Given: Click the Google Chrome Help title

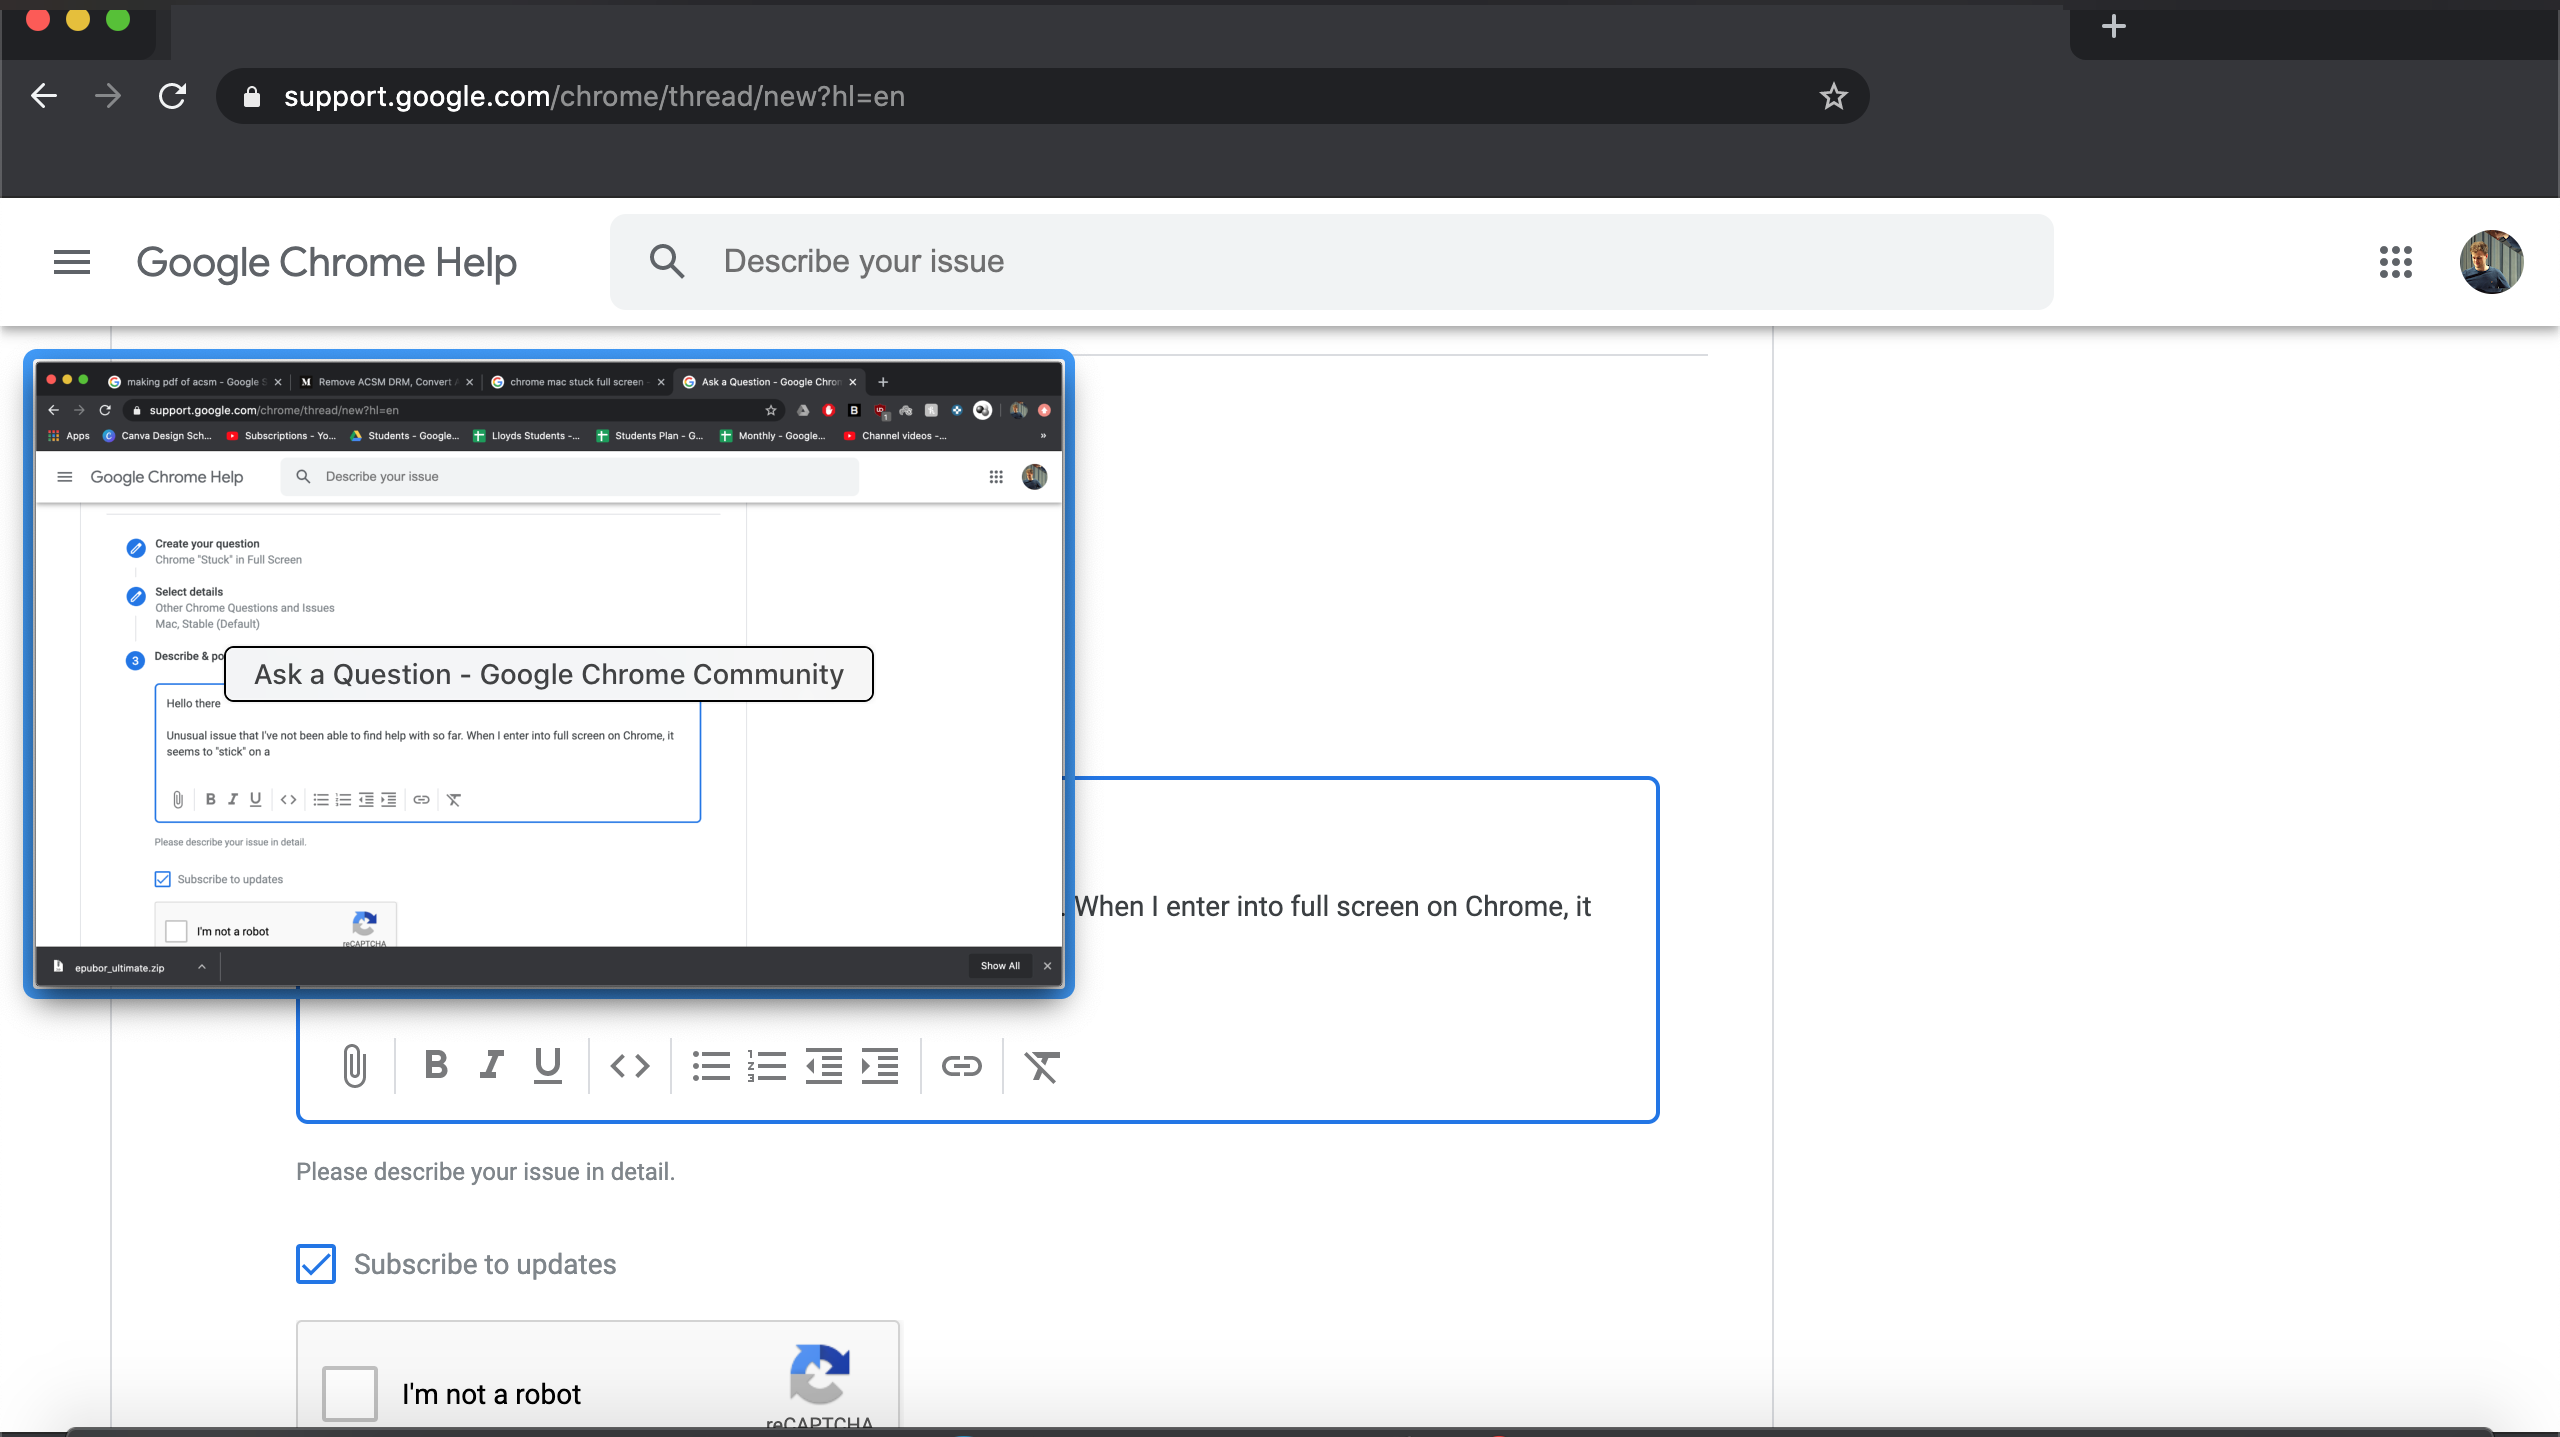Looking at the screenshot, I should coord(326,262).
